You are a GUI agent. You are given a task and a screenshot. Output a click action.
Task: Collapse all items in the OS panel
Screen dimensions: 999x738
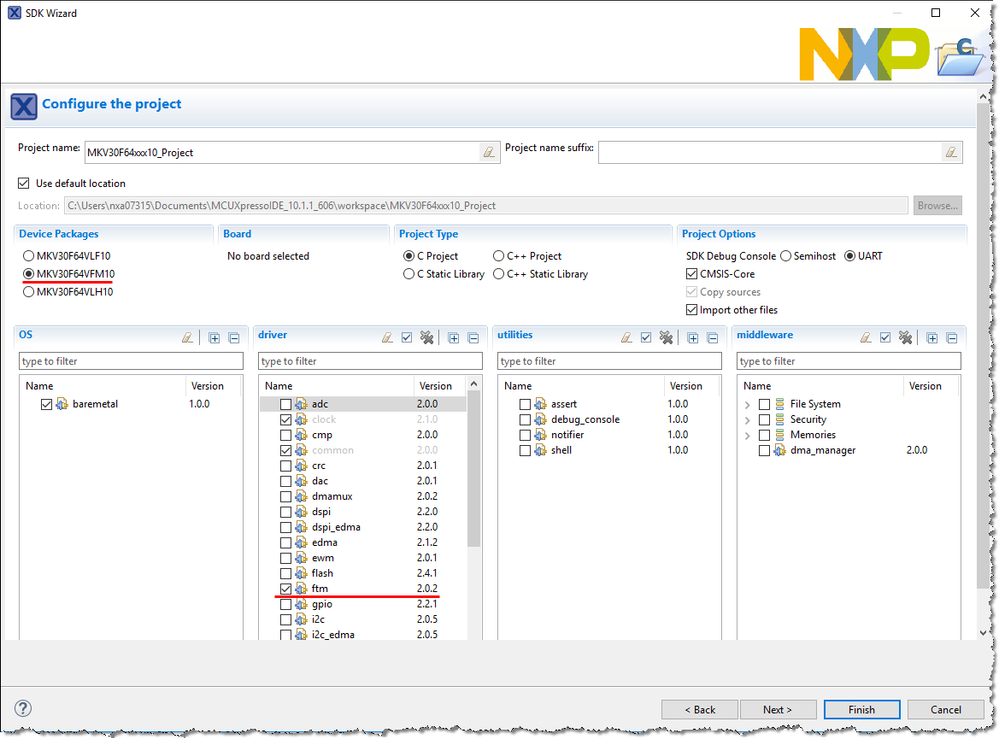tap(234, 338)
